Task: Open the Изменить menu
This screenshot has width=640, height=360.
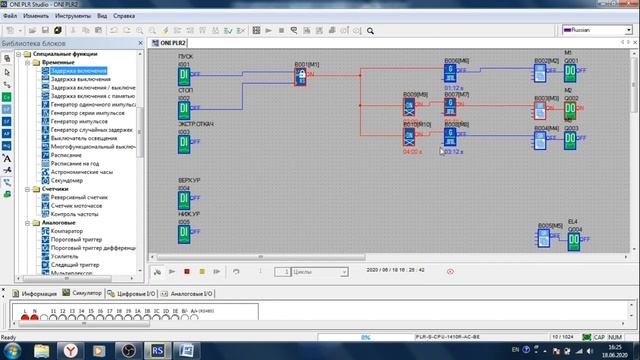Action: [36, 16]
